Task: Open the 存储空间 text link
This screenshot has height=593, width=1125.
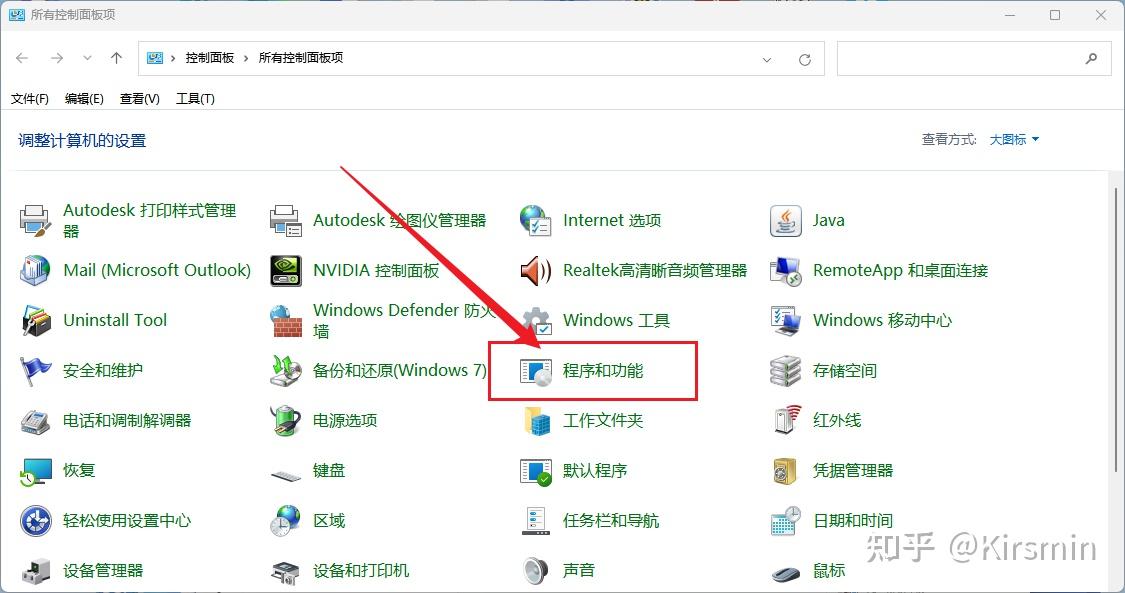Action: tap(844, 371)
